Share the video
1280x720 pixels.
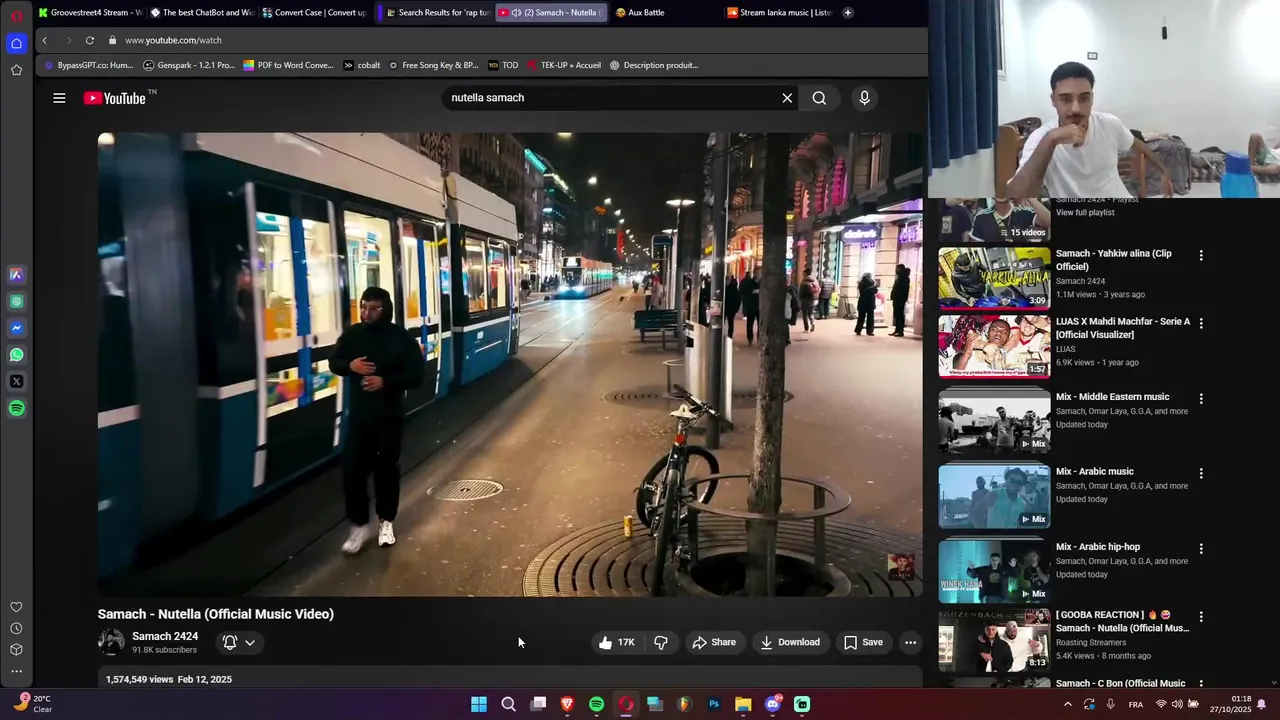(x=714, y=642)
